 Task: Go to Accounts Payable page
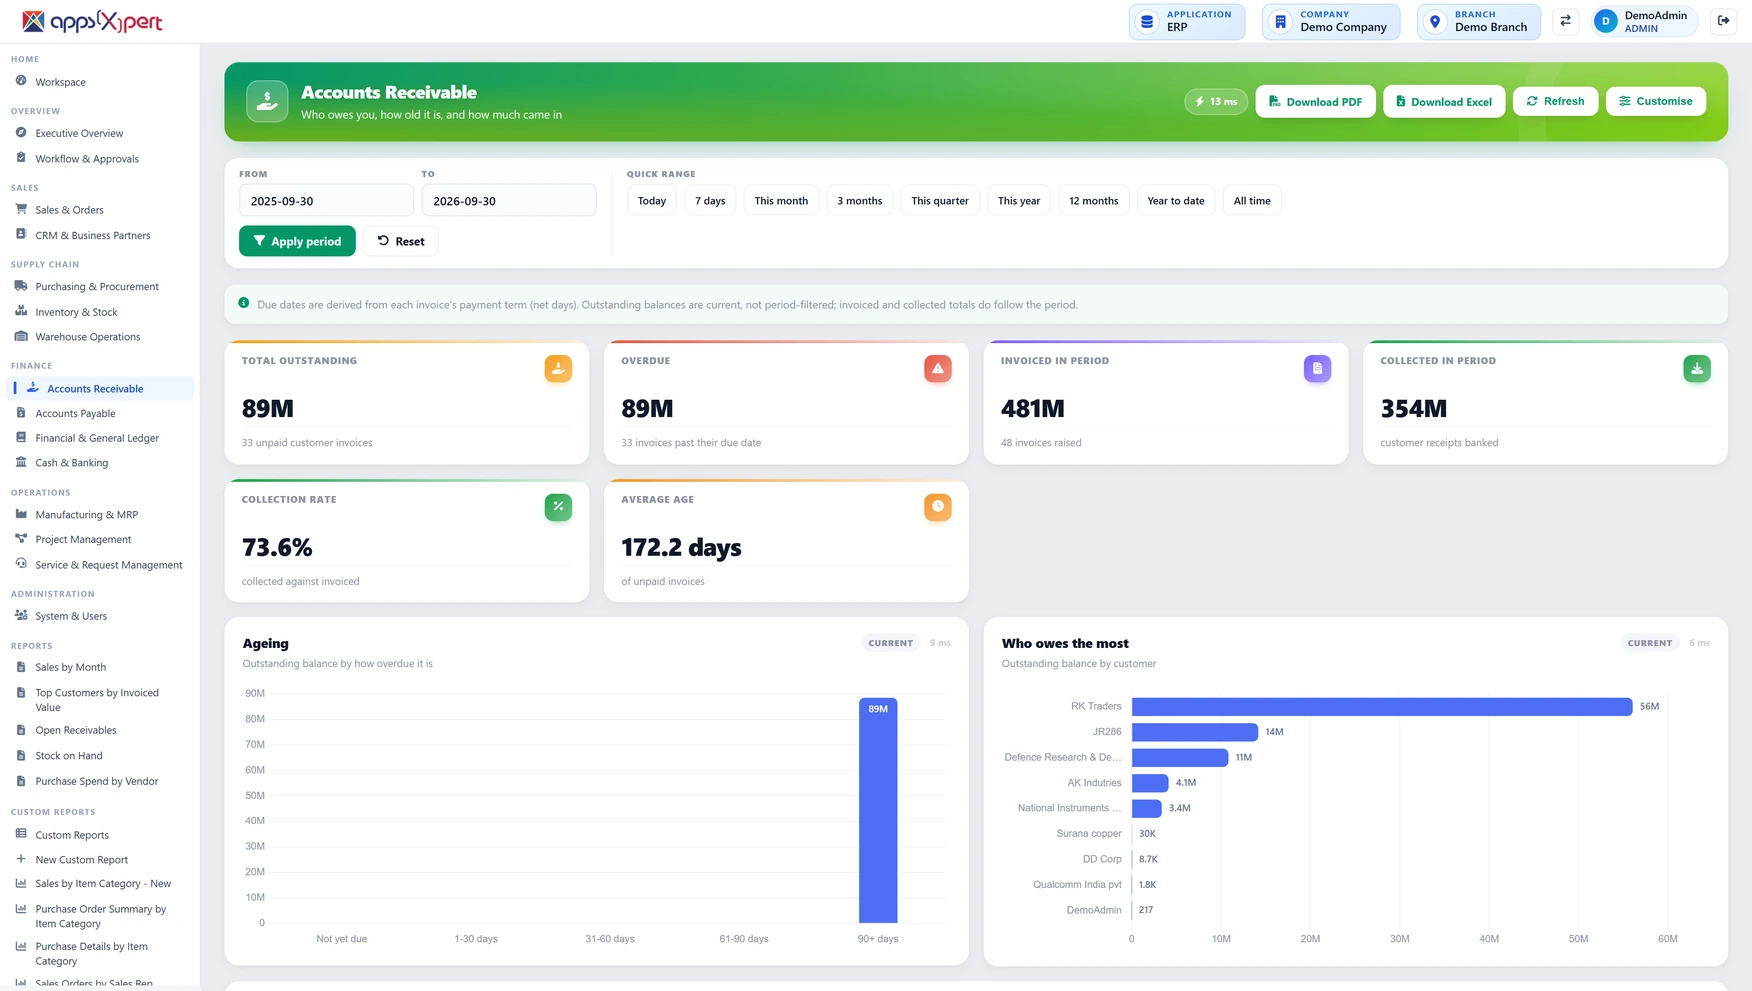pyautogui.click(x=75, y=413)
